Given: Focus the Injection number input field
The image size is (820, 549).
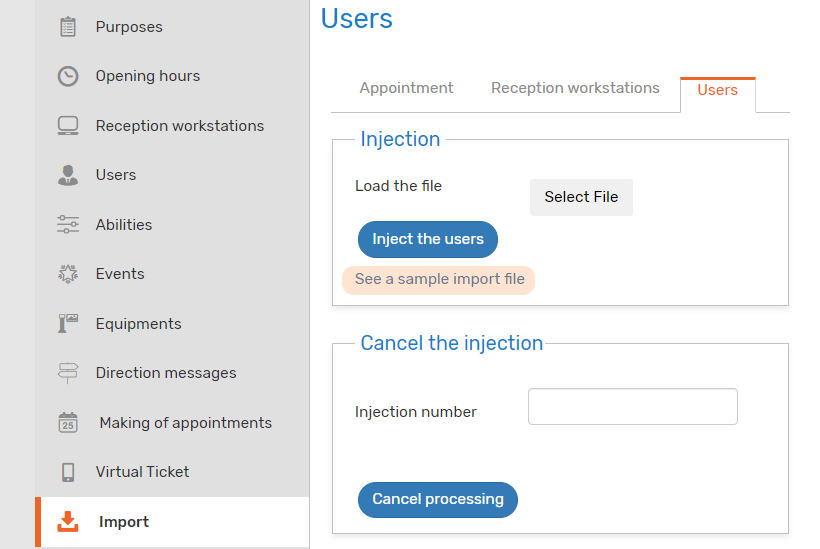Looking at the screenshot, I should [632, 406].
